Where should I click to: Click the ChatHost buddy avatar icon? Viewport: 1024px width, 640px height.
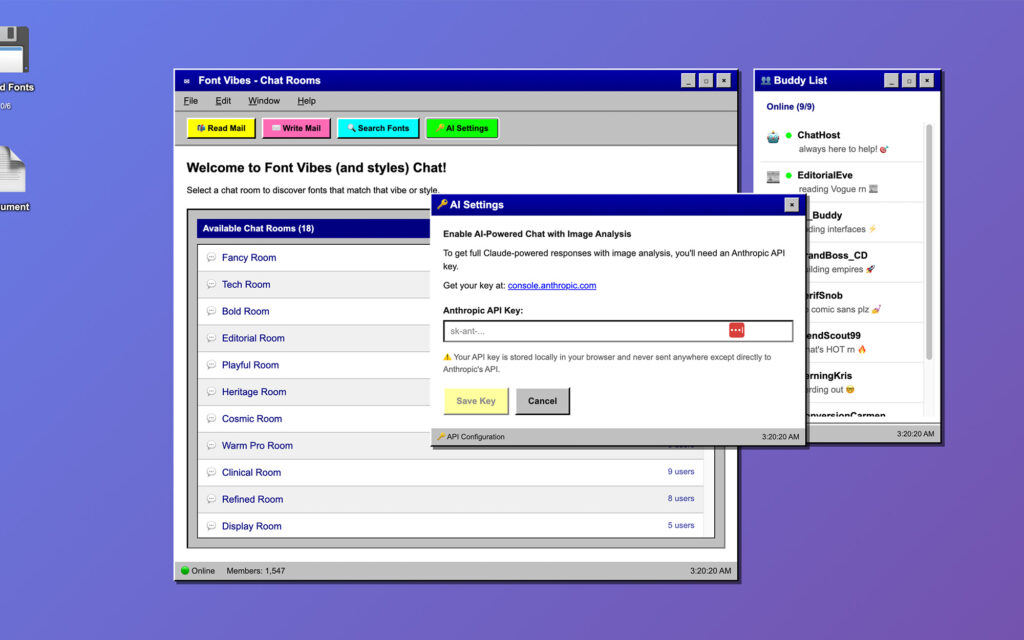[x=773, y=136]
